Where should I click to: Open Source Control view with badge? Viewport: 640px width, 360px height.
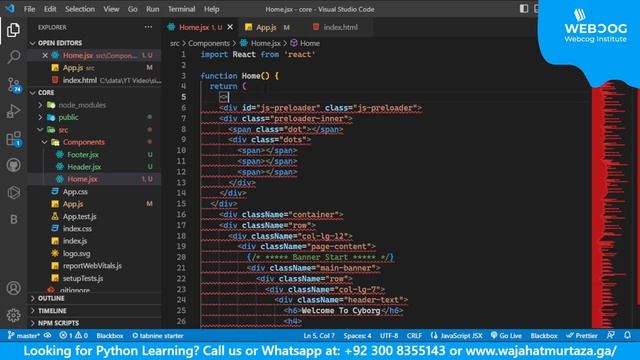[14, 84]
